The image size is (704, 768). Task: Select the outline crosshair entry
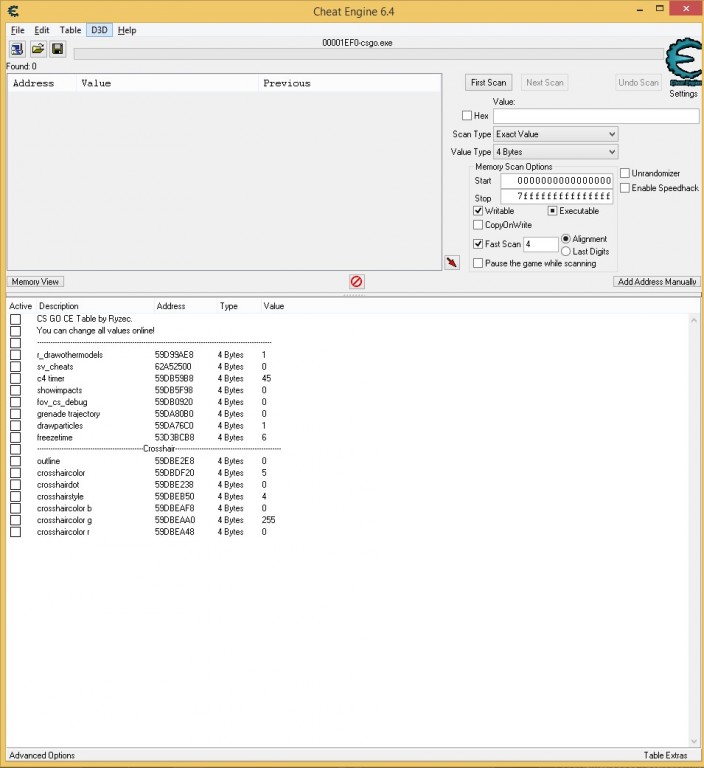tap(49, 461)
